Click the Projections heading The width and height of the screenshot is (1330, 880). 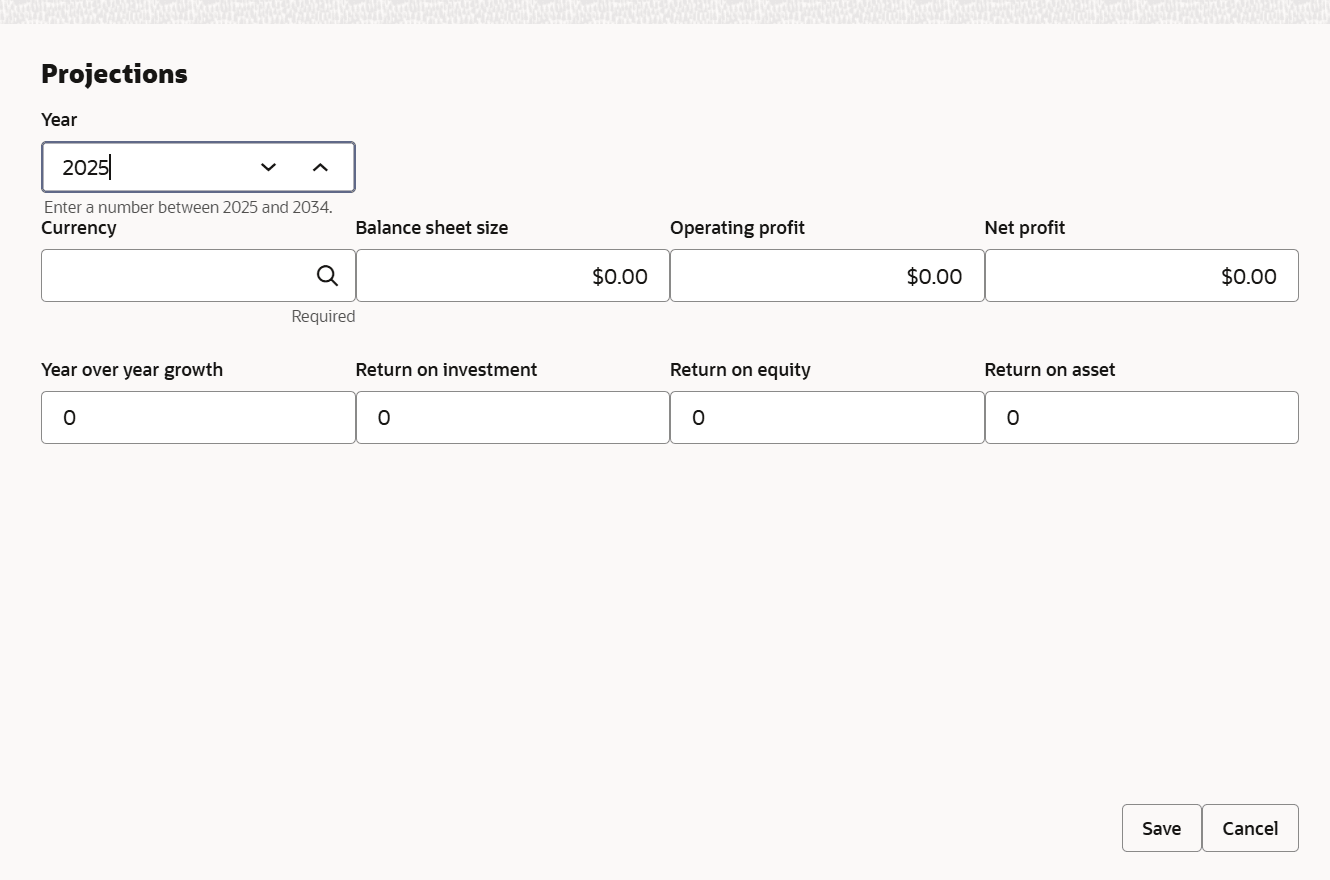[x=114, y=74]
